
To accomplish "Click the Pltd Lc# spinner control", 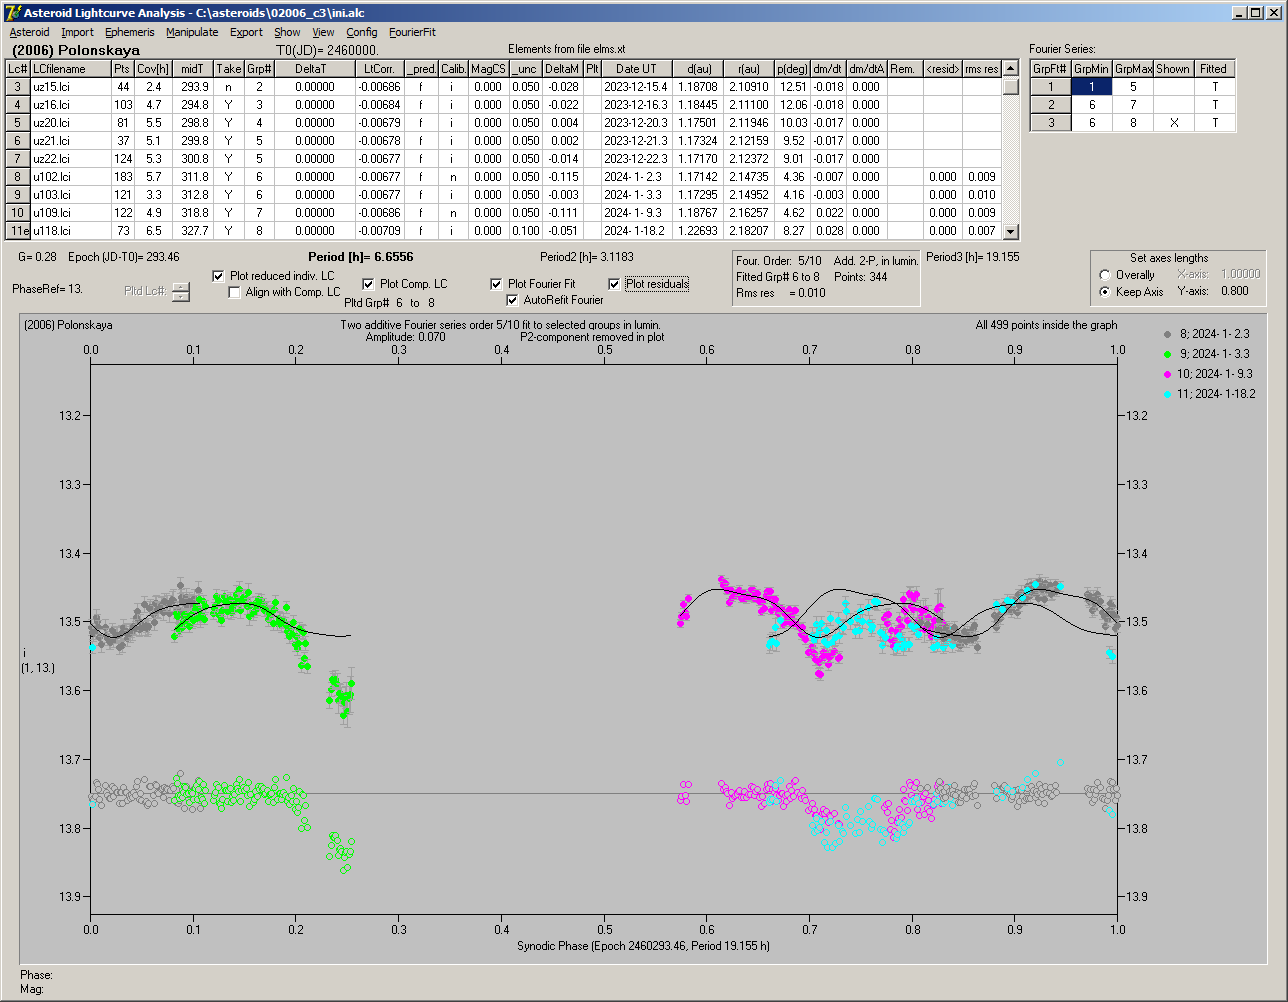I will [180, 292].
